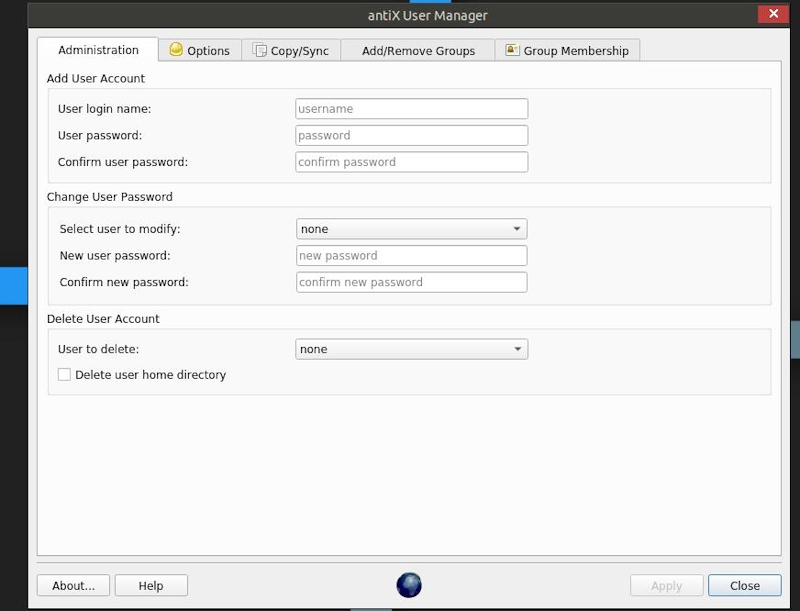Click the New user password field

click(x=411, y=255)
